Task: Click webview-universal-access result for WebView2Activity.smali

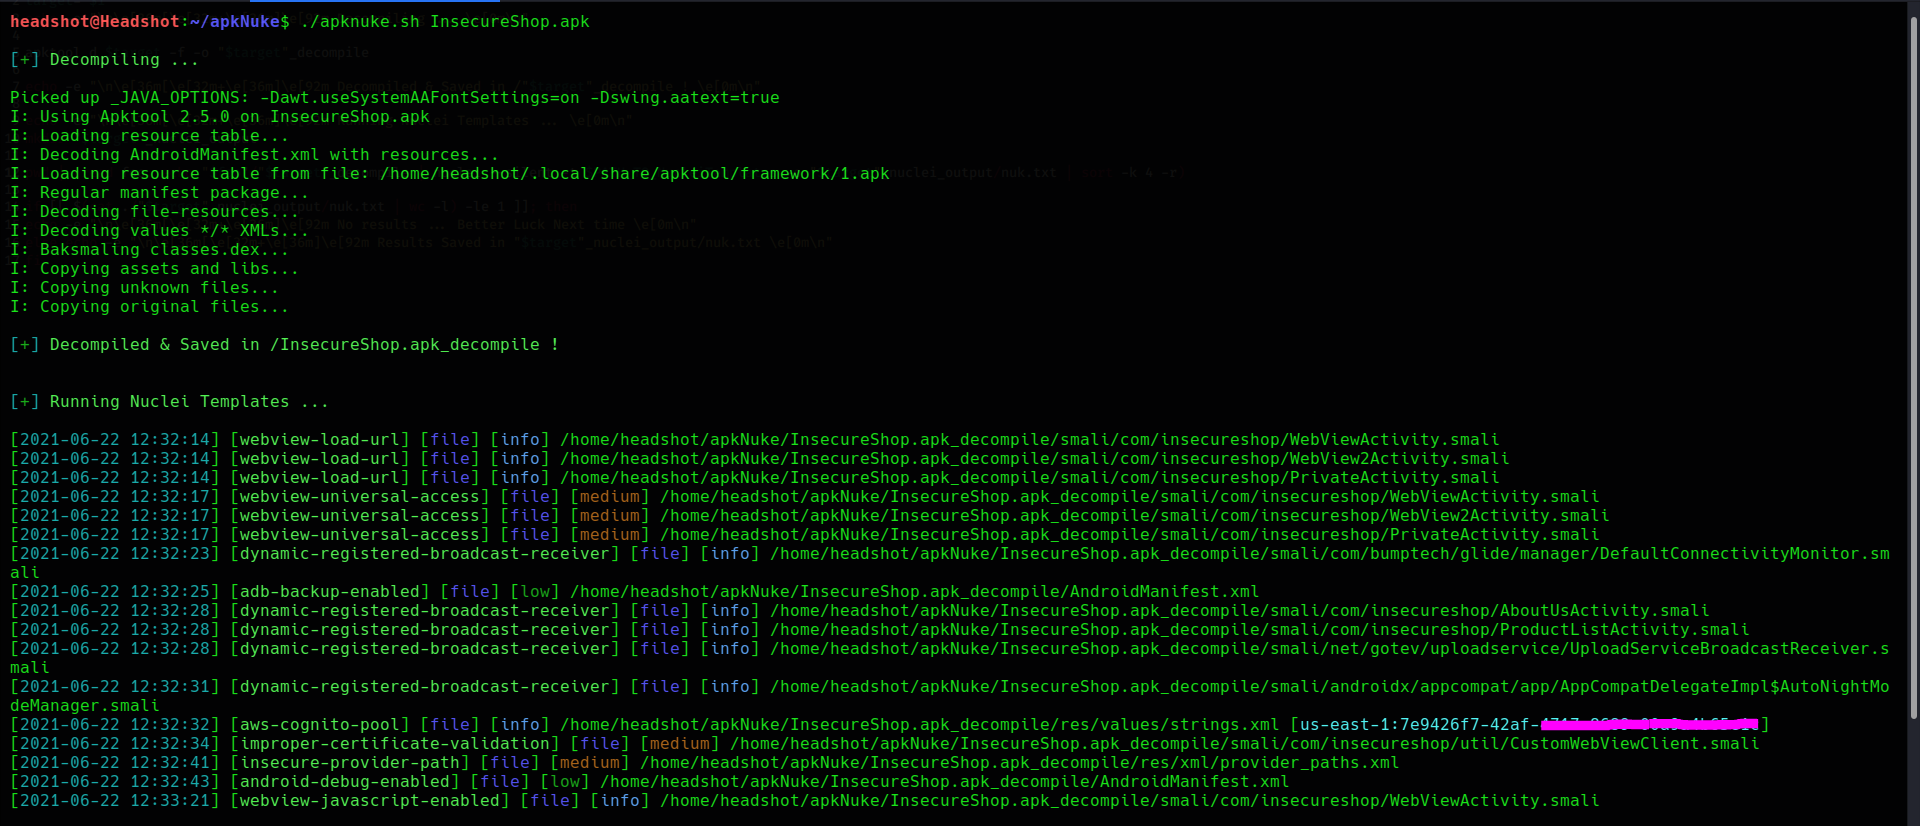Action: (x=810, y=516)
